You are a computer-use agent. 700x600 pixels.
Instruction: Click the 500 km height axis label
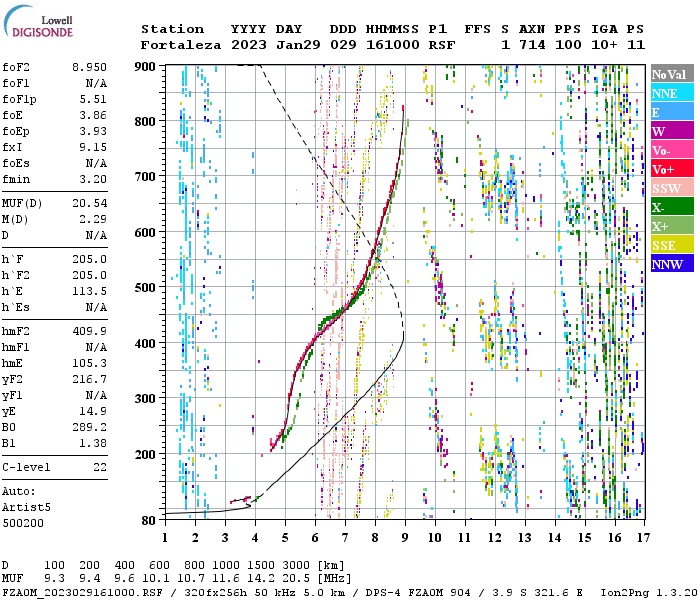(x=145, y=288)
